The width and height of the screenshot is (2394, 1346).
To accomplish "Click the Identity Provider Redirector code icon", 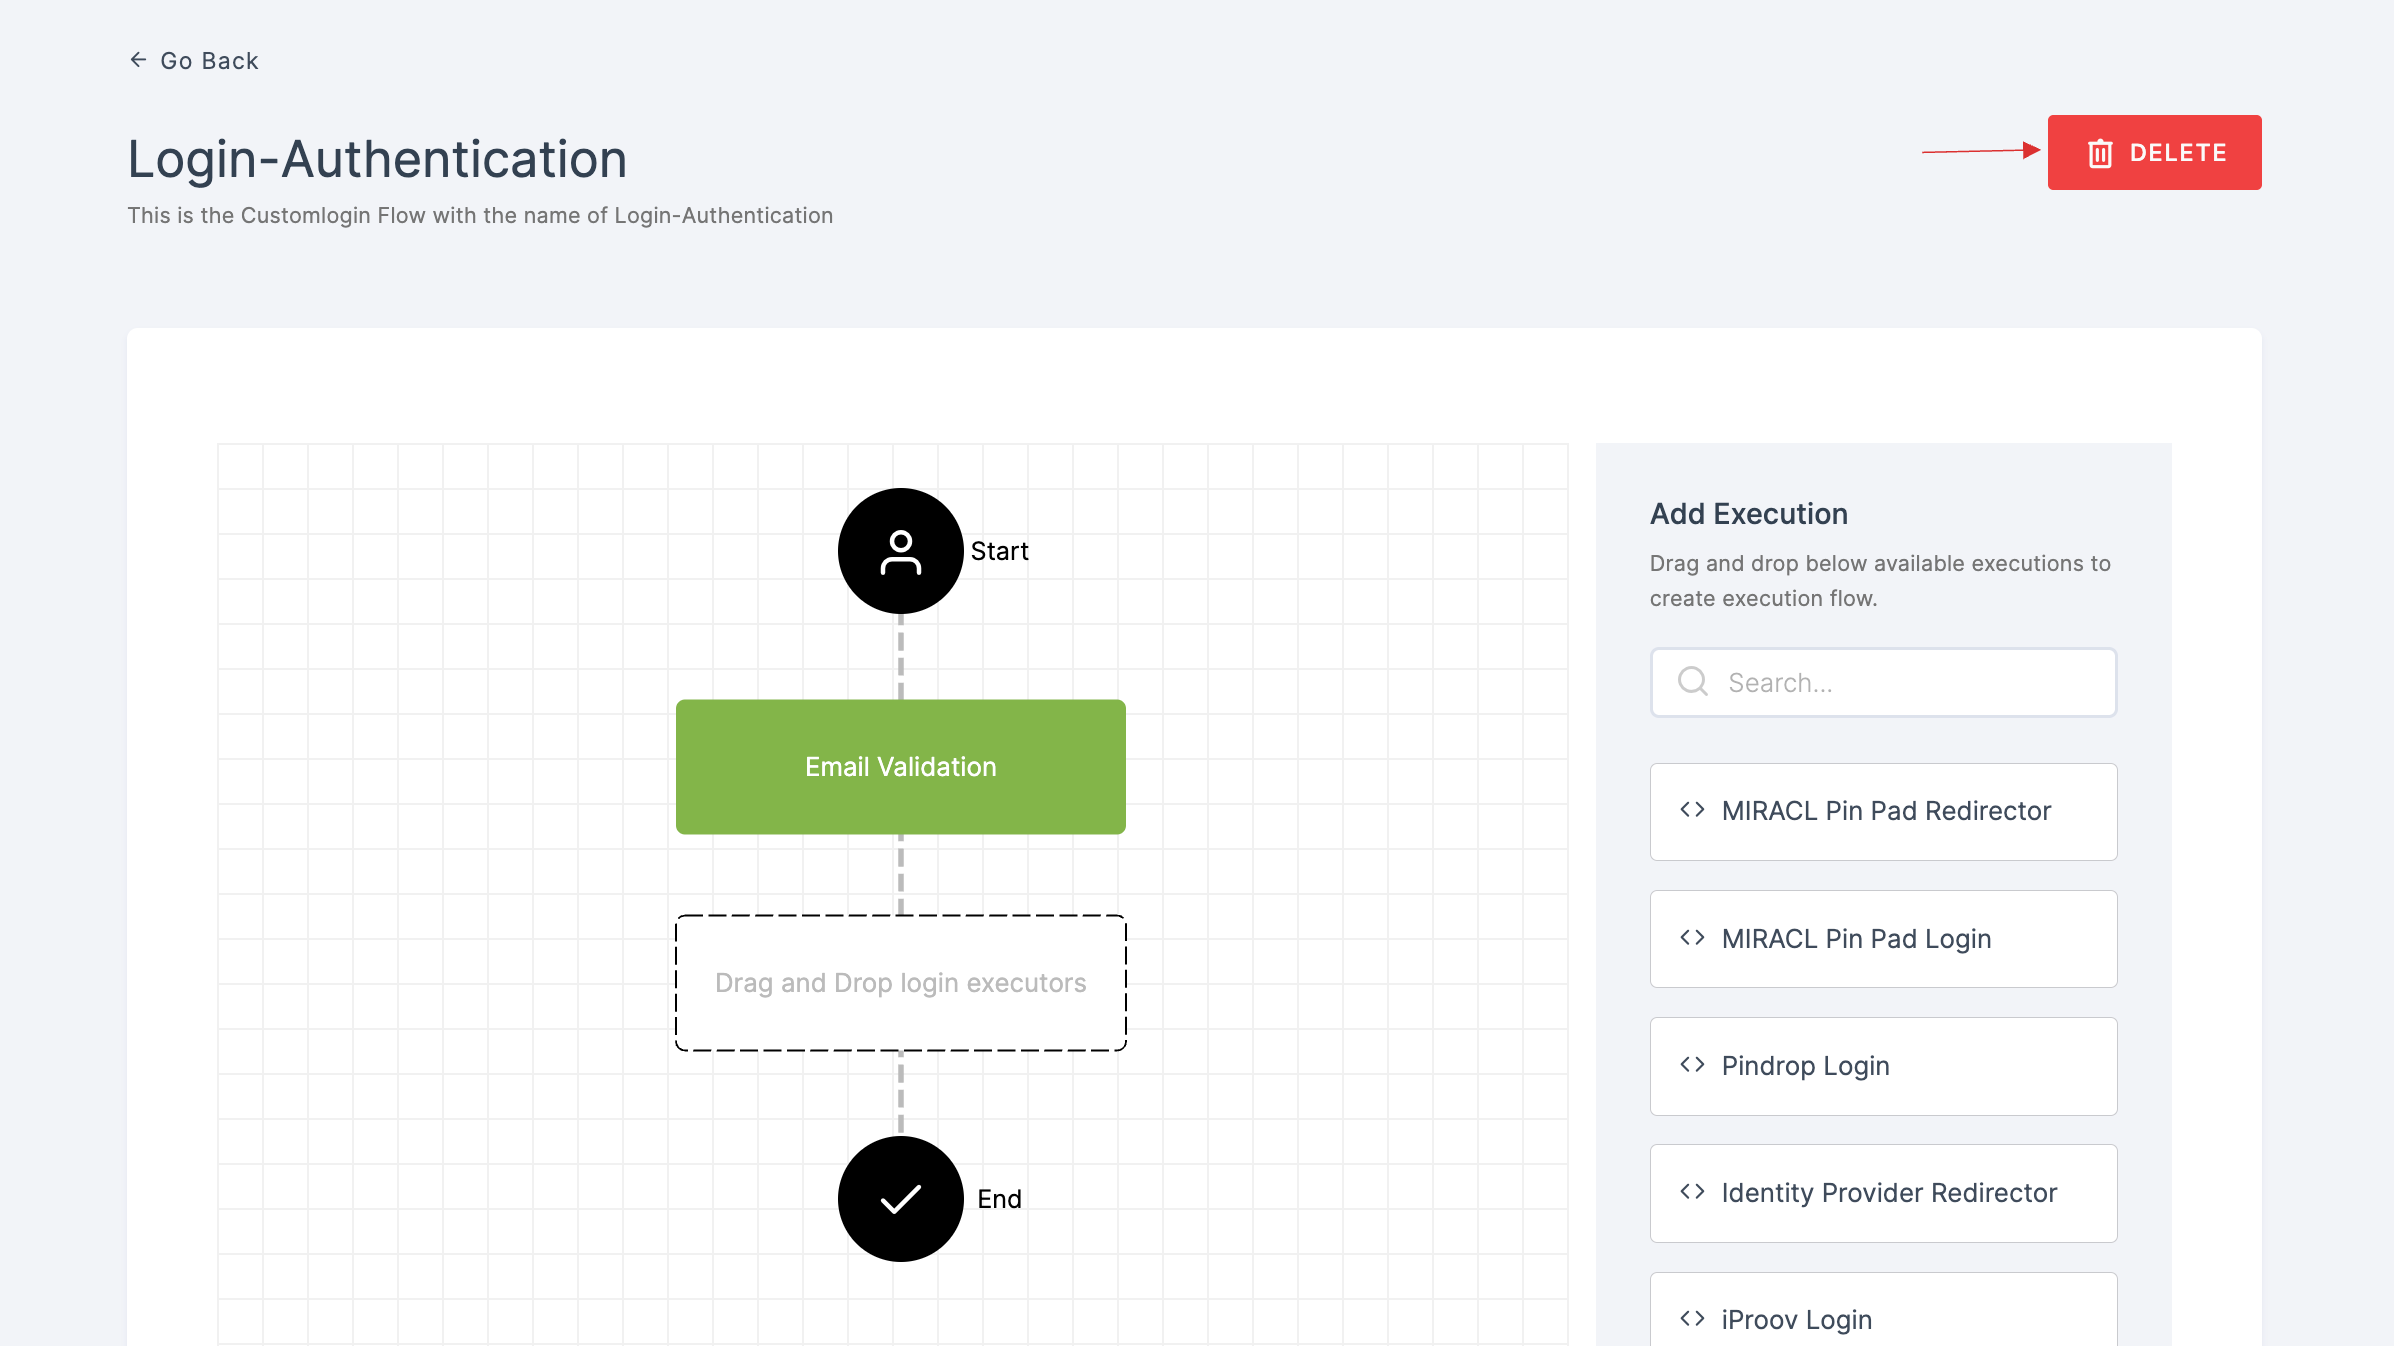I will [1692, 1192].
